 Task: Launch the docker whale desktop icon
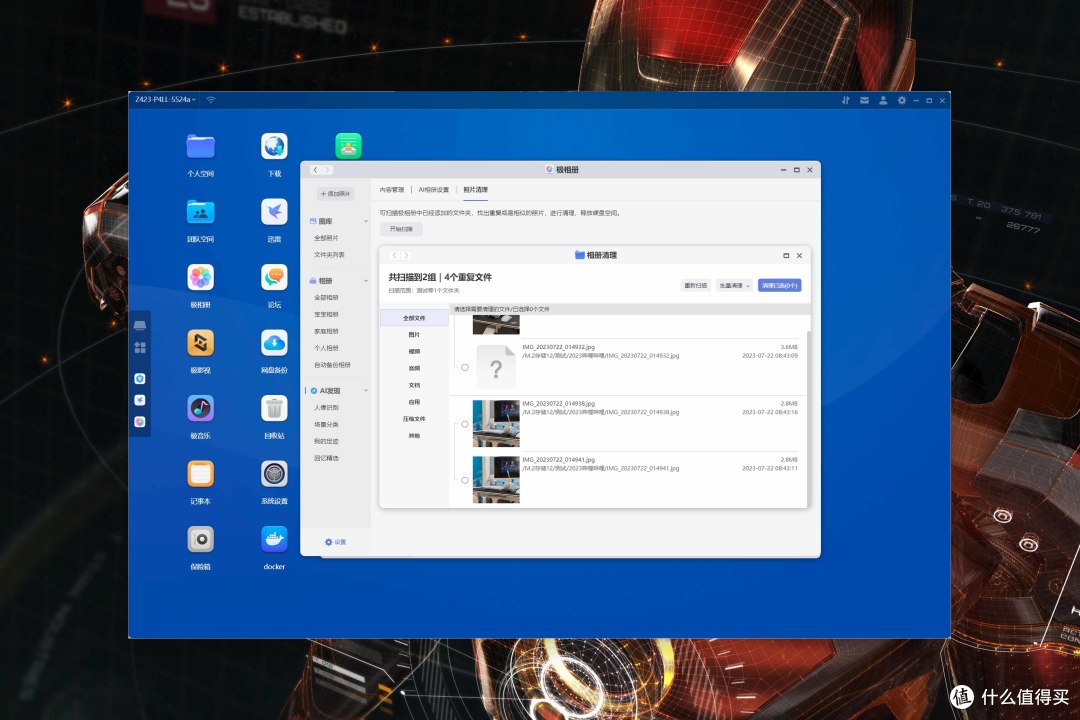click(x=274, y=539)
